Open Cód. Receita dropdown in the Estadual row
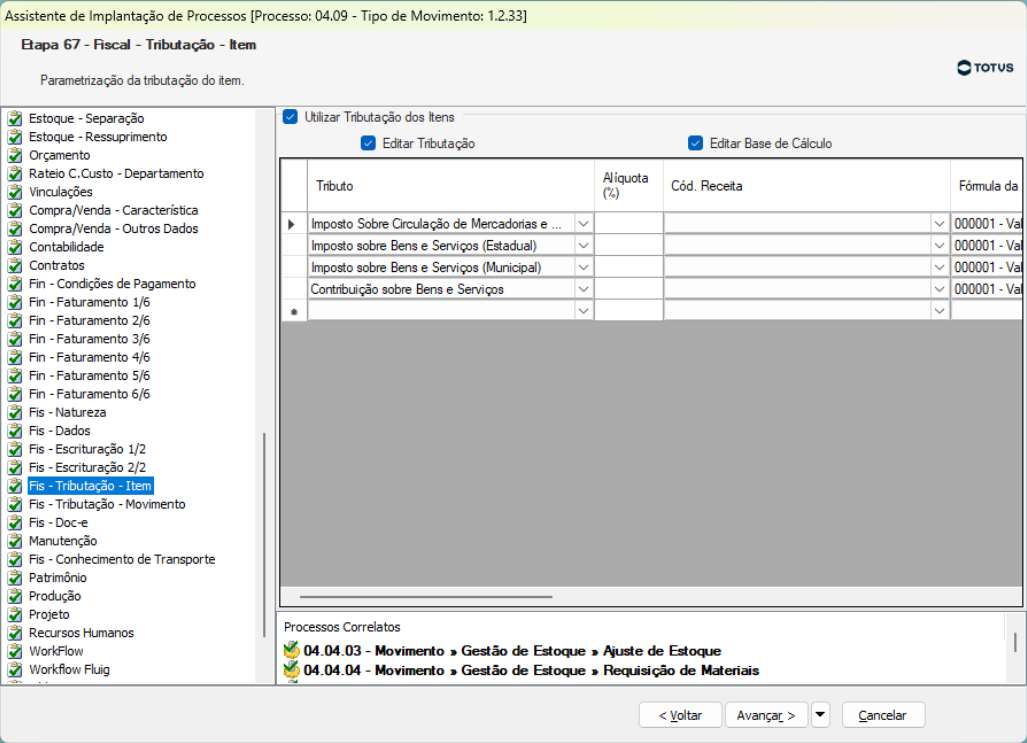1027x743 pixels. [x=939, y=246]
